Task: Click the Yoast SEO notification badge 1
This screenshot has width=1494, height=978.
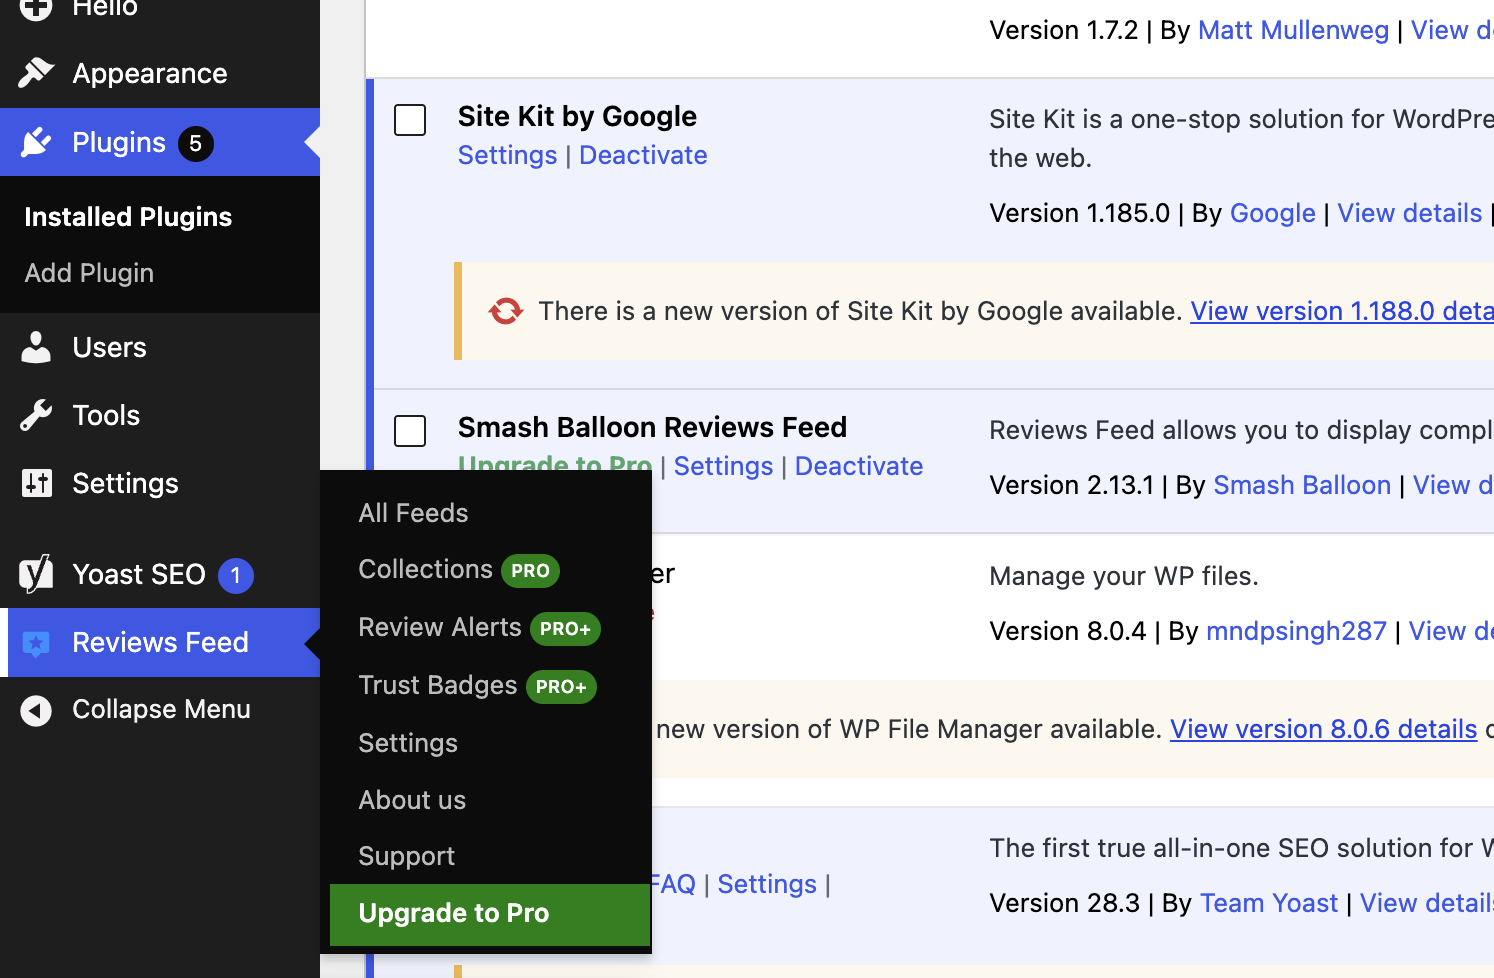Action: (236, 575)
